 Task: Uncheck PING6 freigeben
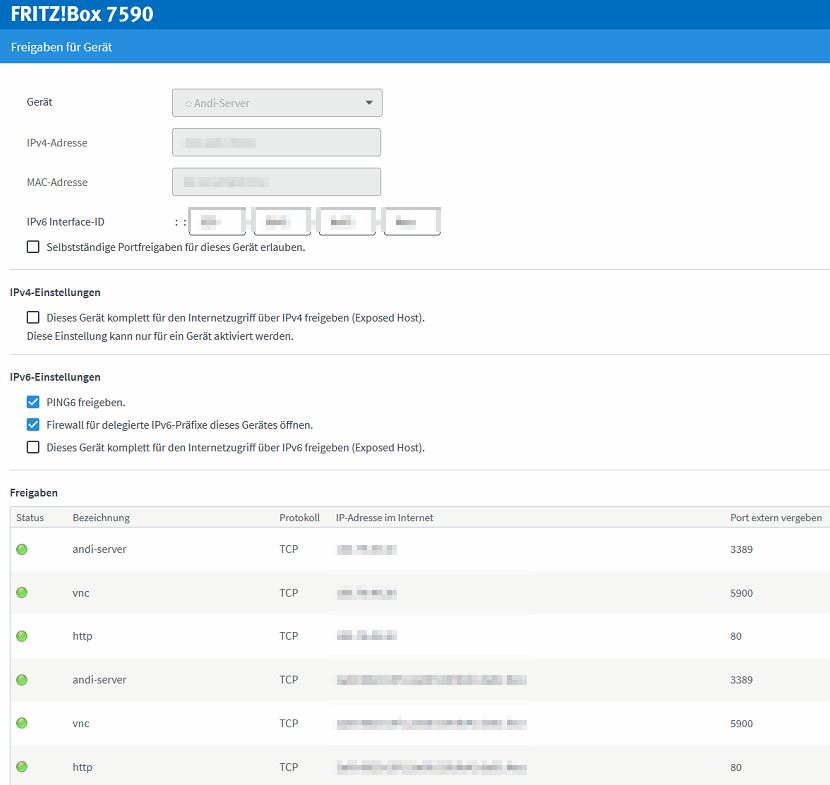[34, 402]
